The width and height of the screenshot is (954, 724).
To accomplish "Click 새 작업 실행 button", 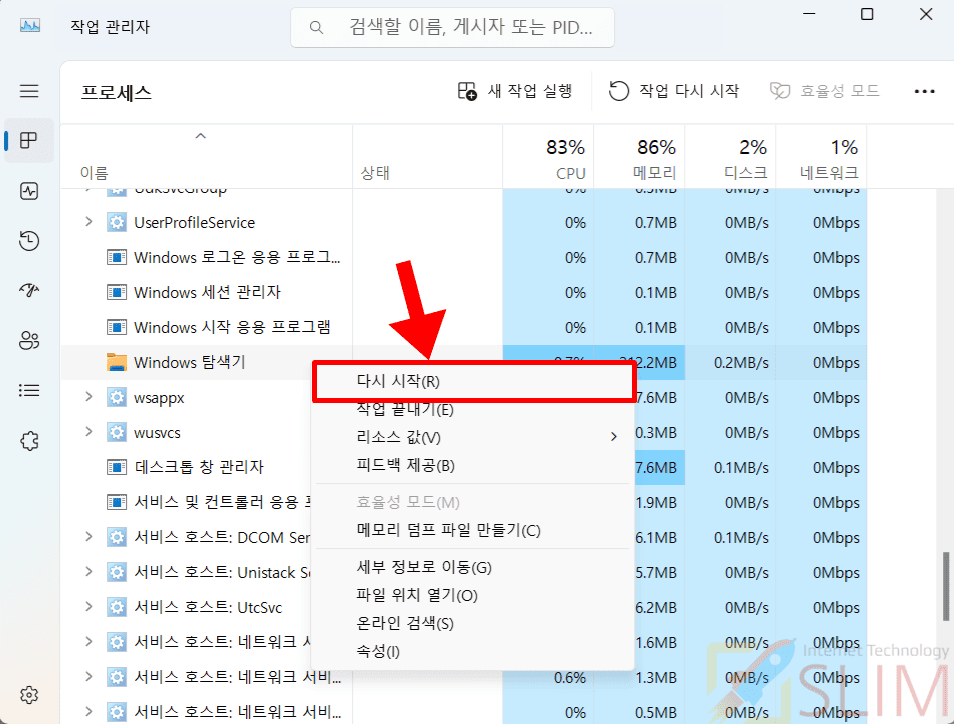I will point(515,91).
